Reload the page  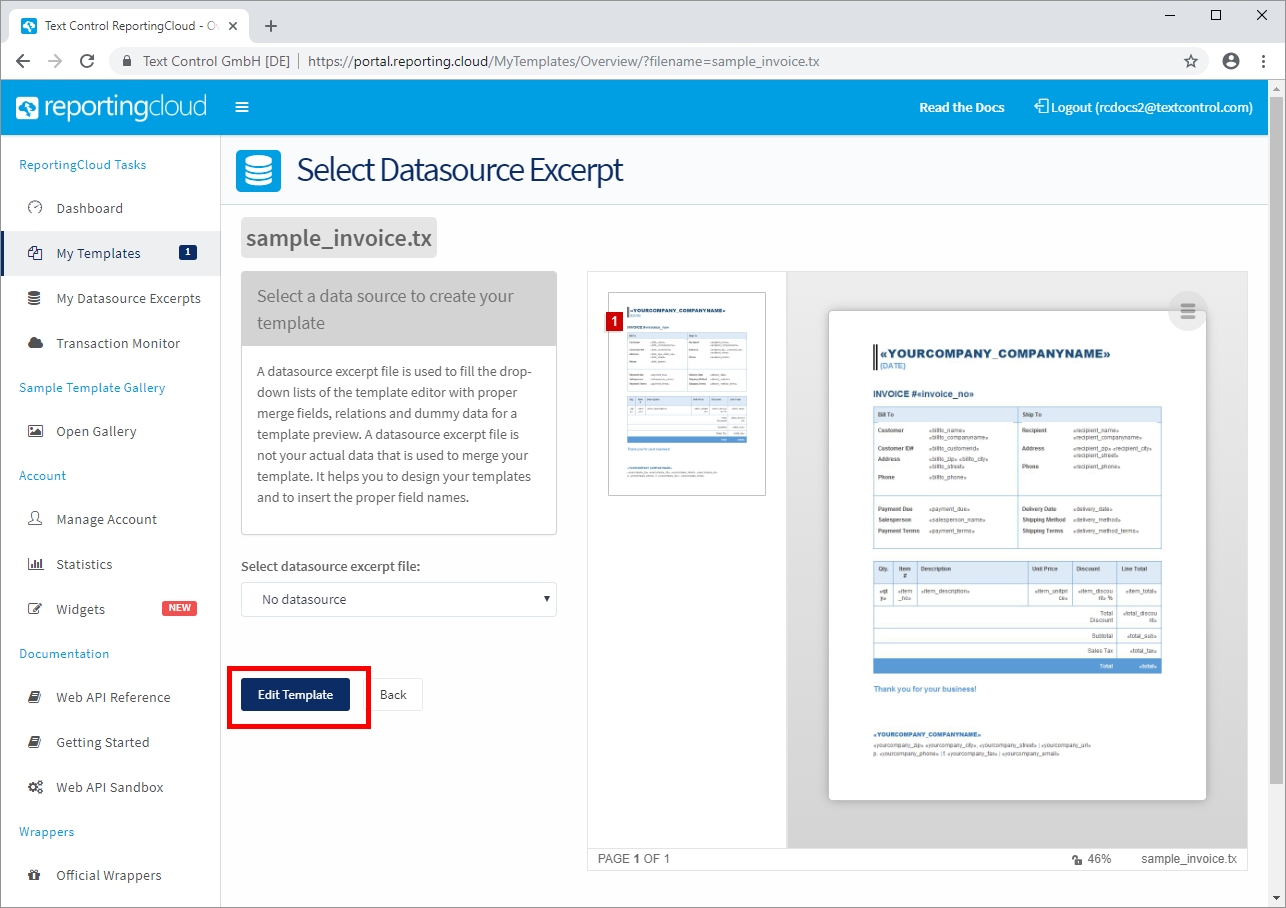[x=87, y=61]
